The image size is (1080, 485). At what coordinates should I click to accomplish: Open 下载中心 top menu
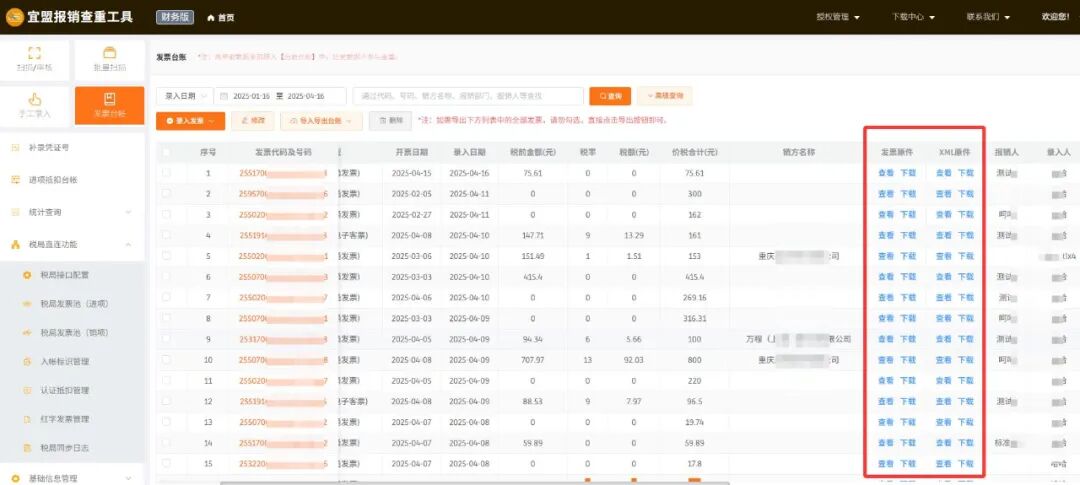click(913, 17)
